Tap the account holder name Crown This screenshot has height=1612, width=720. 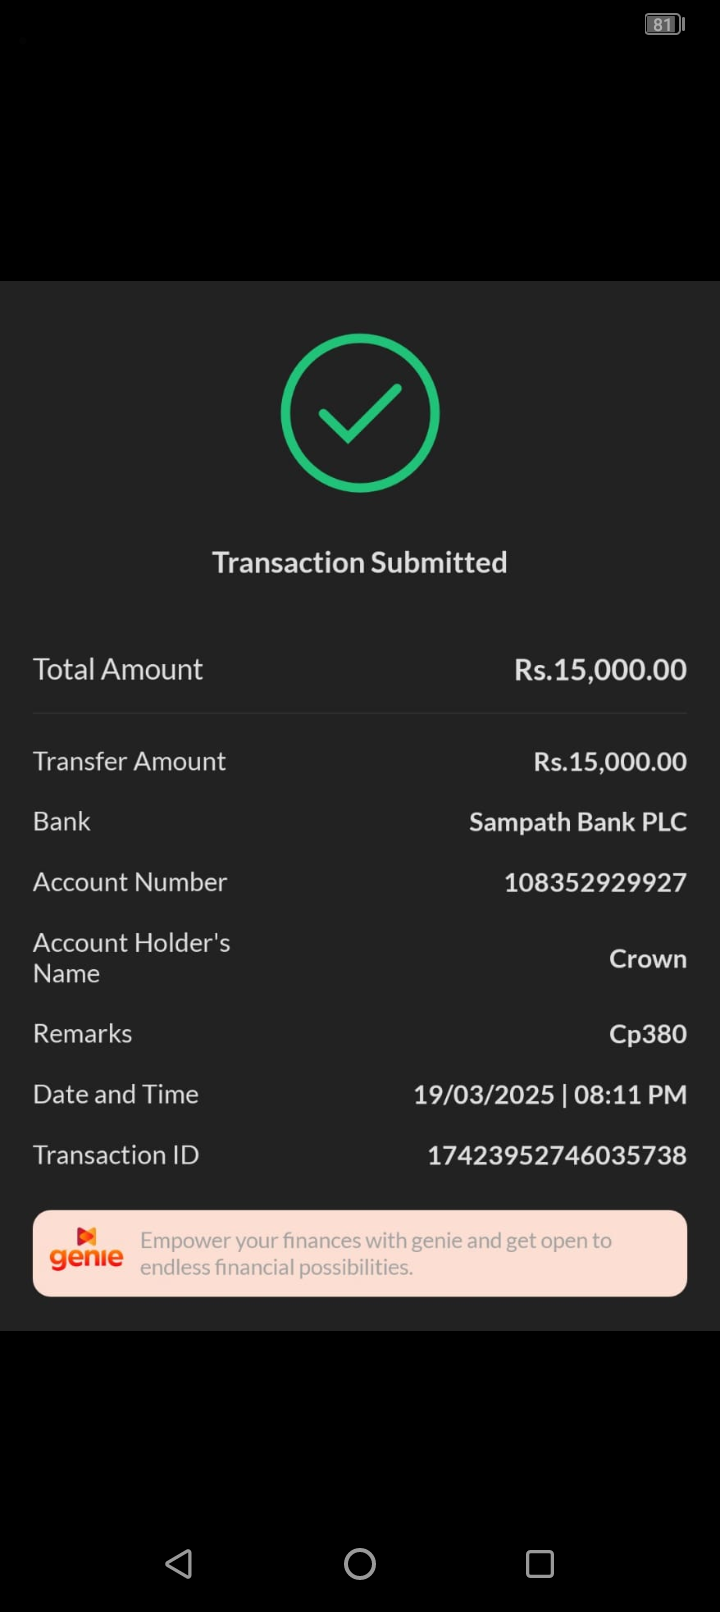tap(648, 959)
